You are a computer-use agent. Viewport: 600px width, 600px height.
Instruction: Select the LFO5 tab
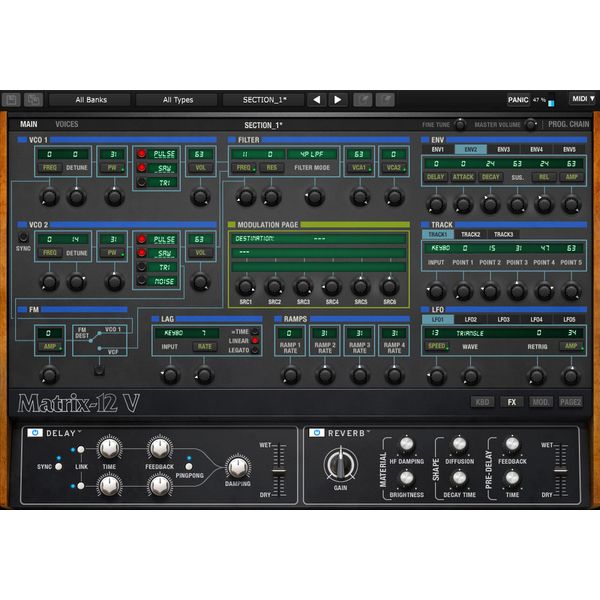(569, 319)
